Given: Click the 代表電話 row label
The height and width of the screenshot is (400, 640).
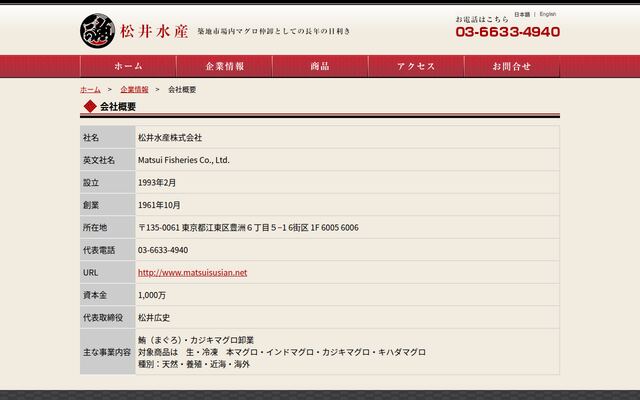Looking at the screenshot, I should 99,250.
